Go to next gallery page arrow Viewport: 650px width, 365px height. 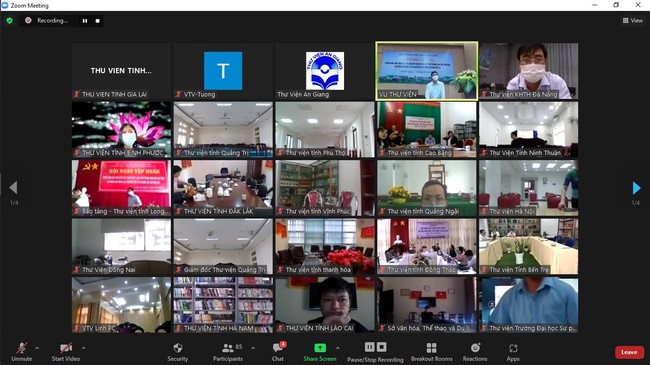click(x=636, y=188)
